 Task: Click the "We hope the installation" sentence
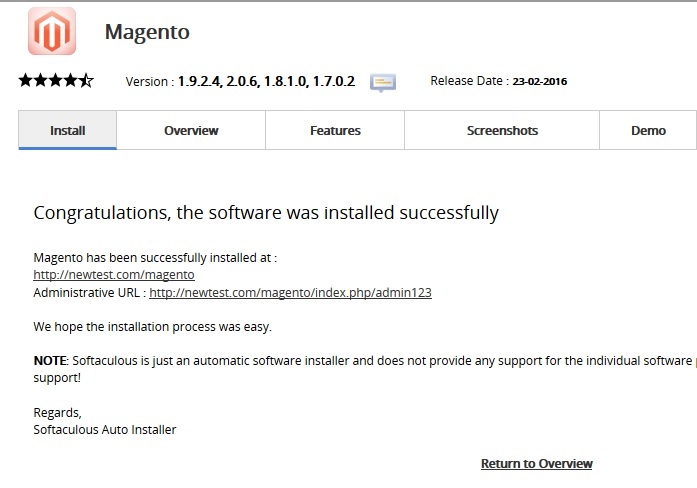click(152, 327)
